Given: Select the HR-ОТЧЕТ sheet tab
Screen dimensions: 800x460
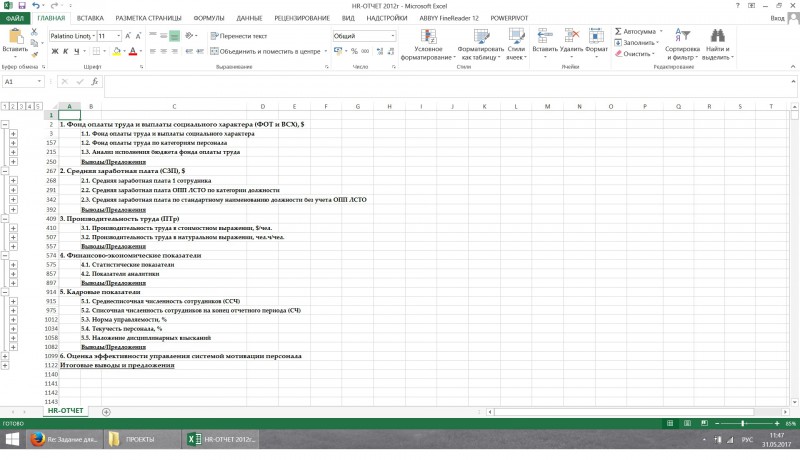Looking at the screenshot, I should pos(65,411).
